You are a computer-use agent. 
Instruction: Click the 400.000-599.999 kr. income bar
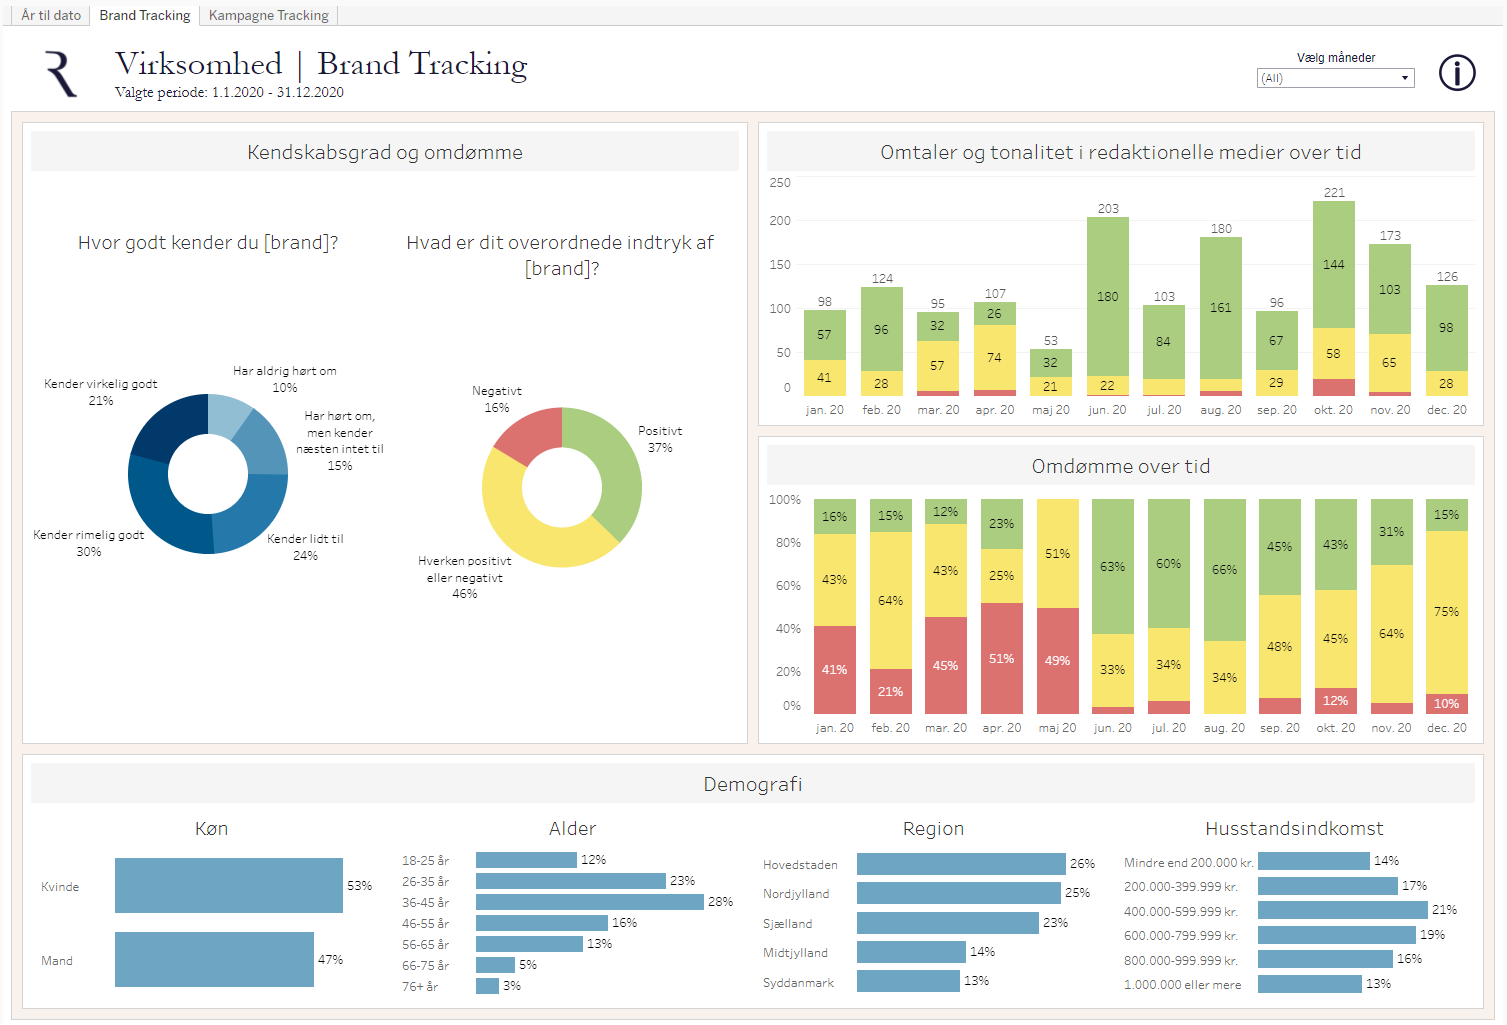point(1342,910)
